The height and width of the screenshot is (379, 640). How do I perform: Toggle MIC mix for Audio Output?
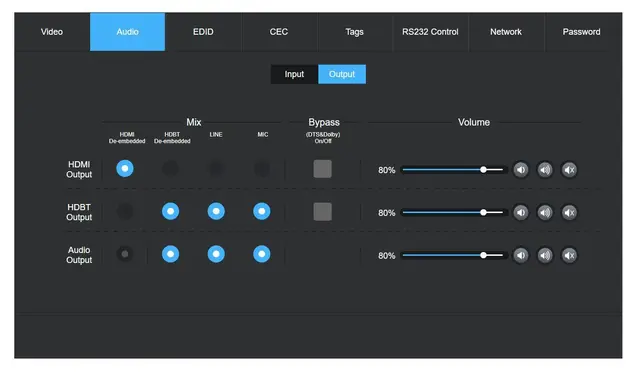tap(262, 254)
